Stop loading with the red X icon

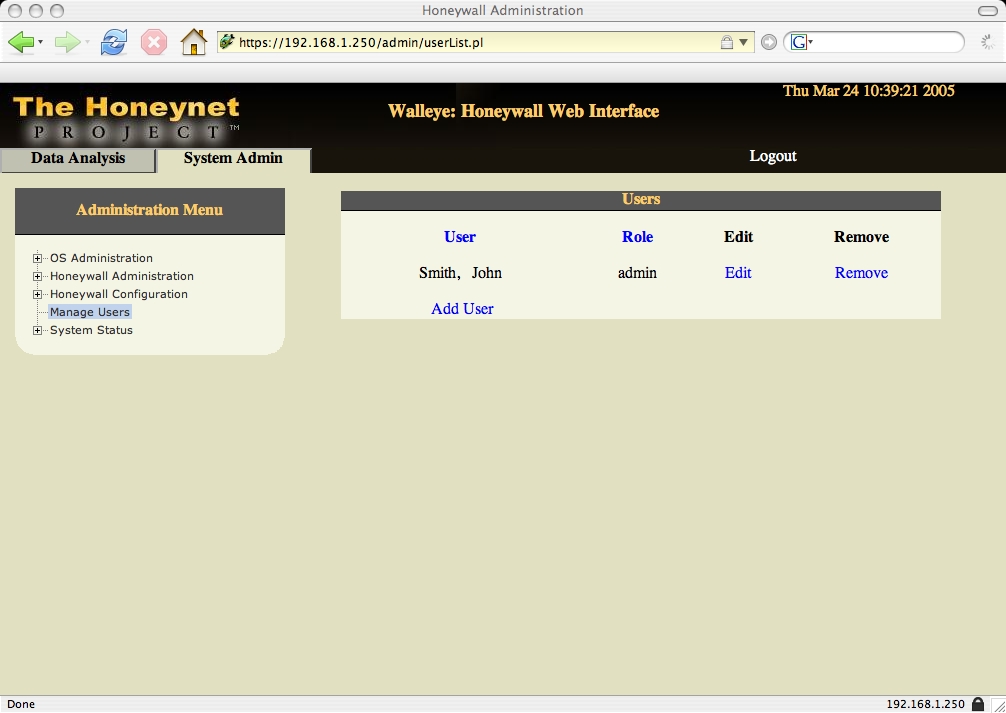click(x=154, y=42)
